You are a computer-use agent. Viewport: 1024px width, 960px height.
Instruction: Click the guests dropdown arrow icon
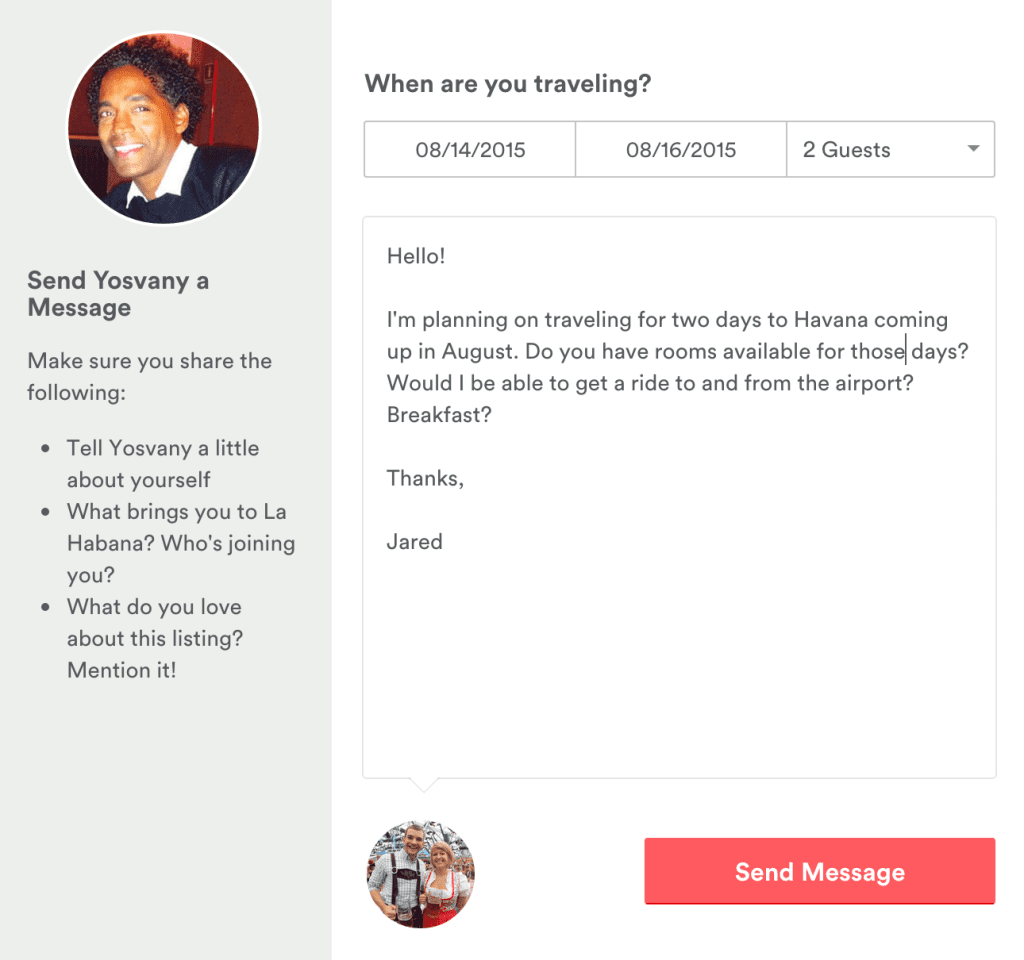[973, 148]
